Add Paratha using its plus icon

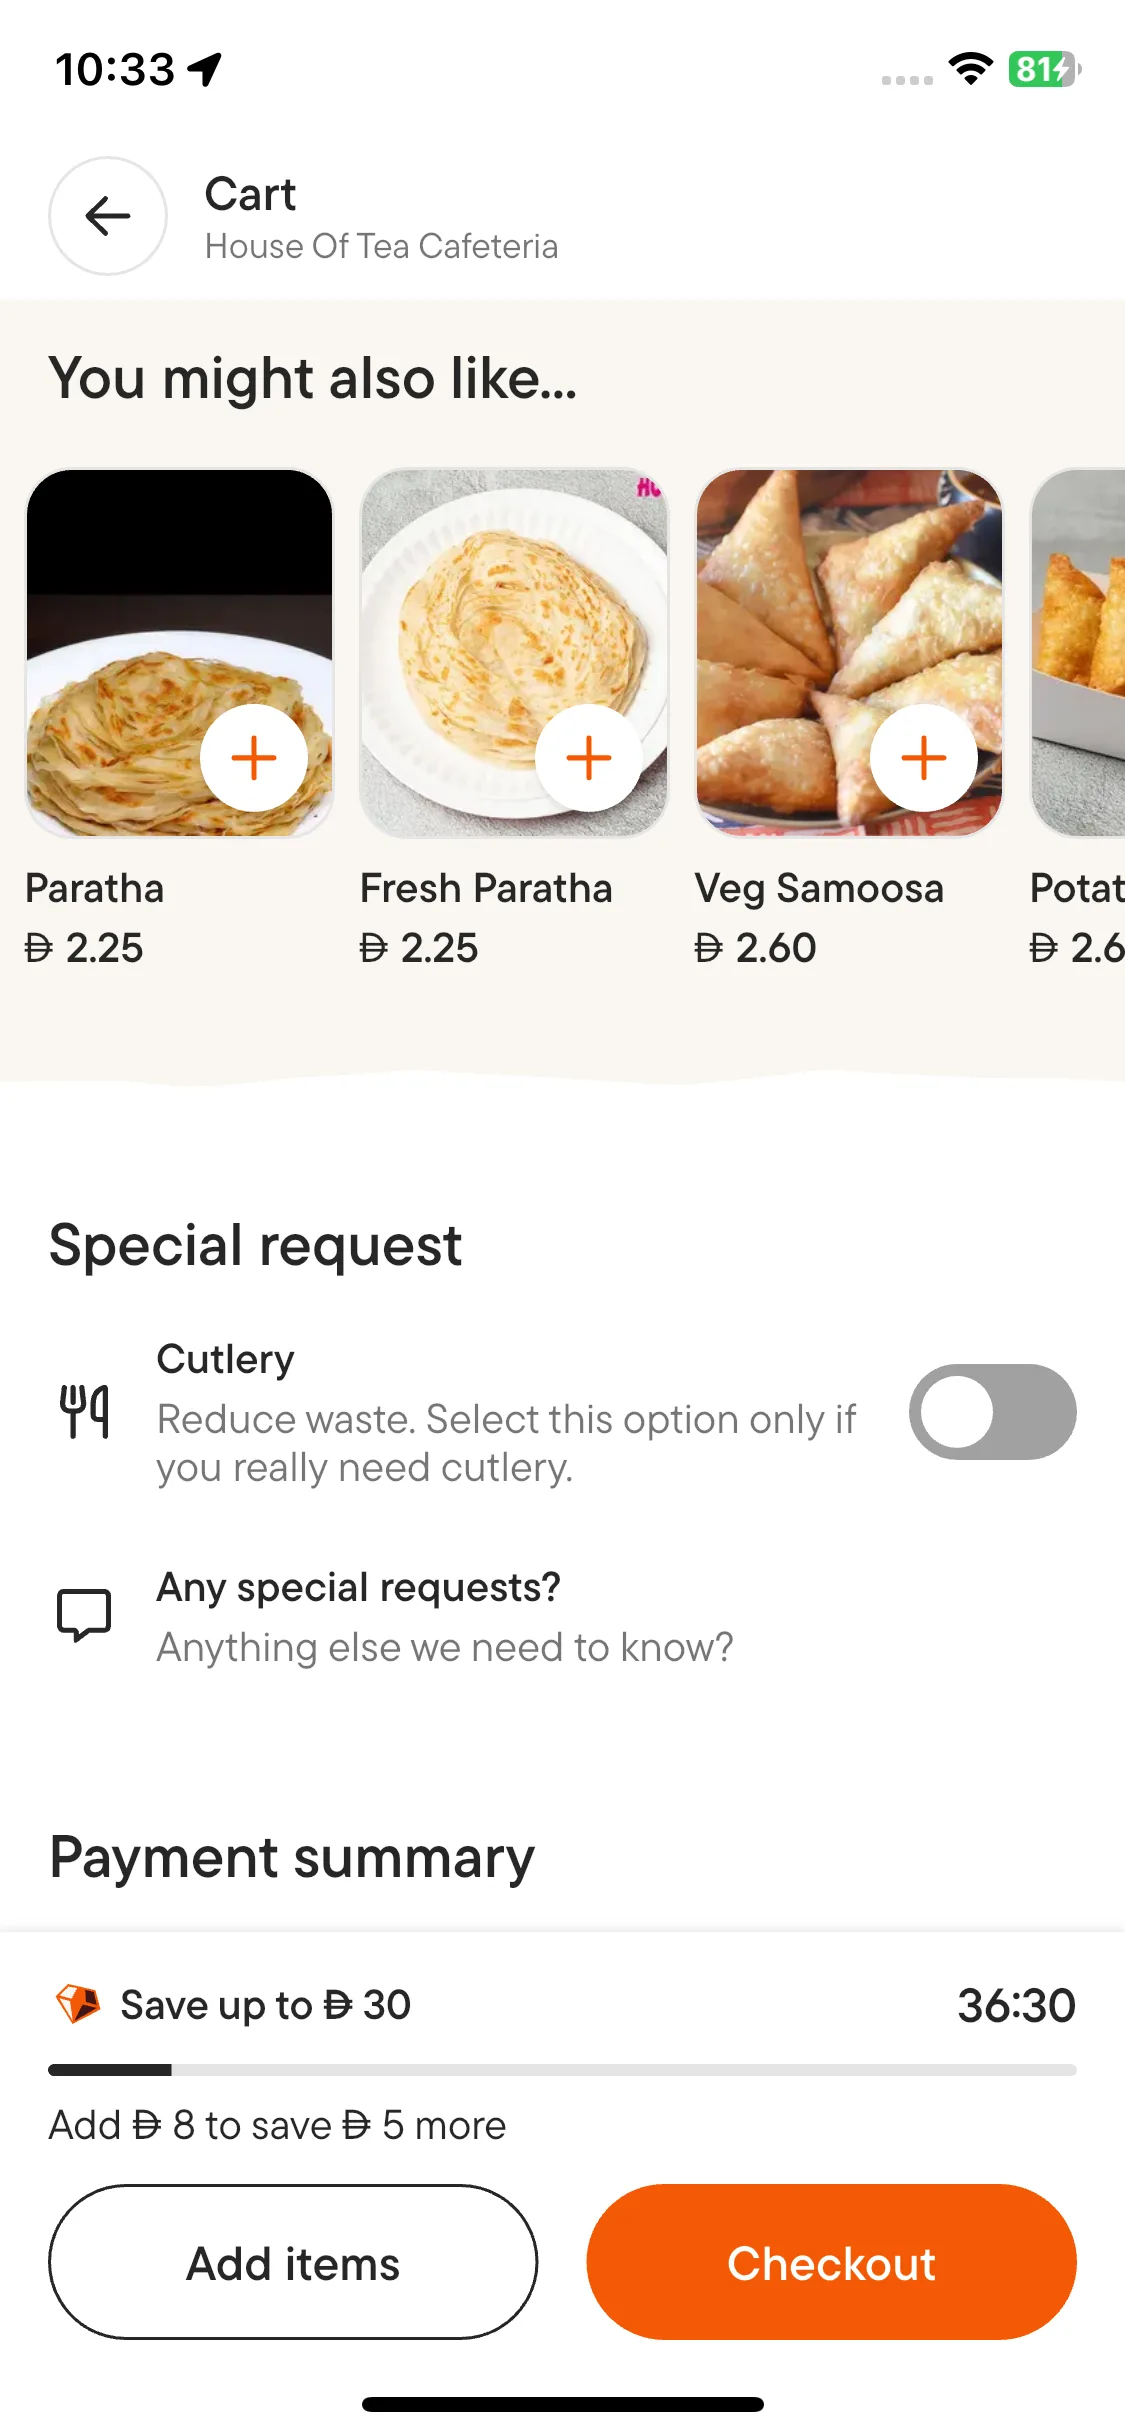pyautogui.click(x=254, y=758)
